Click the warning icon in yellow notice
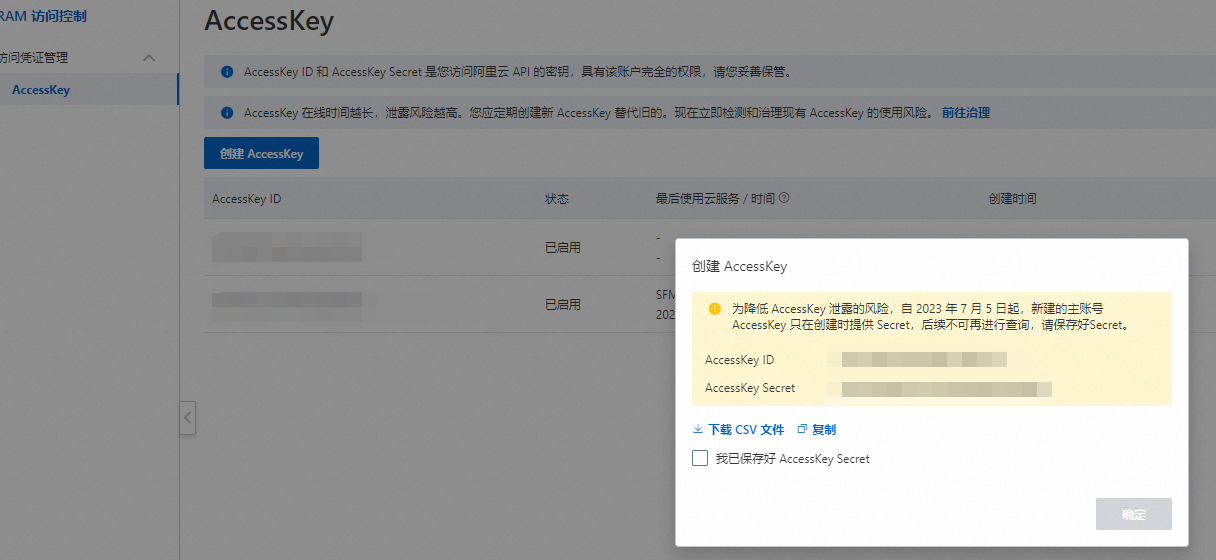The width and height of the screenshot is (1216, 560). [x=715, y=309]
